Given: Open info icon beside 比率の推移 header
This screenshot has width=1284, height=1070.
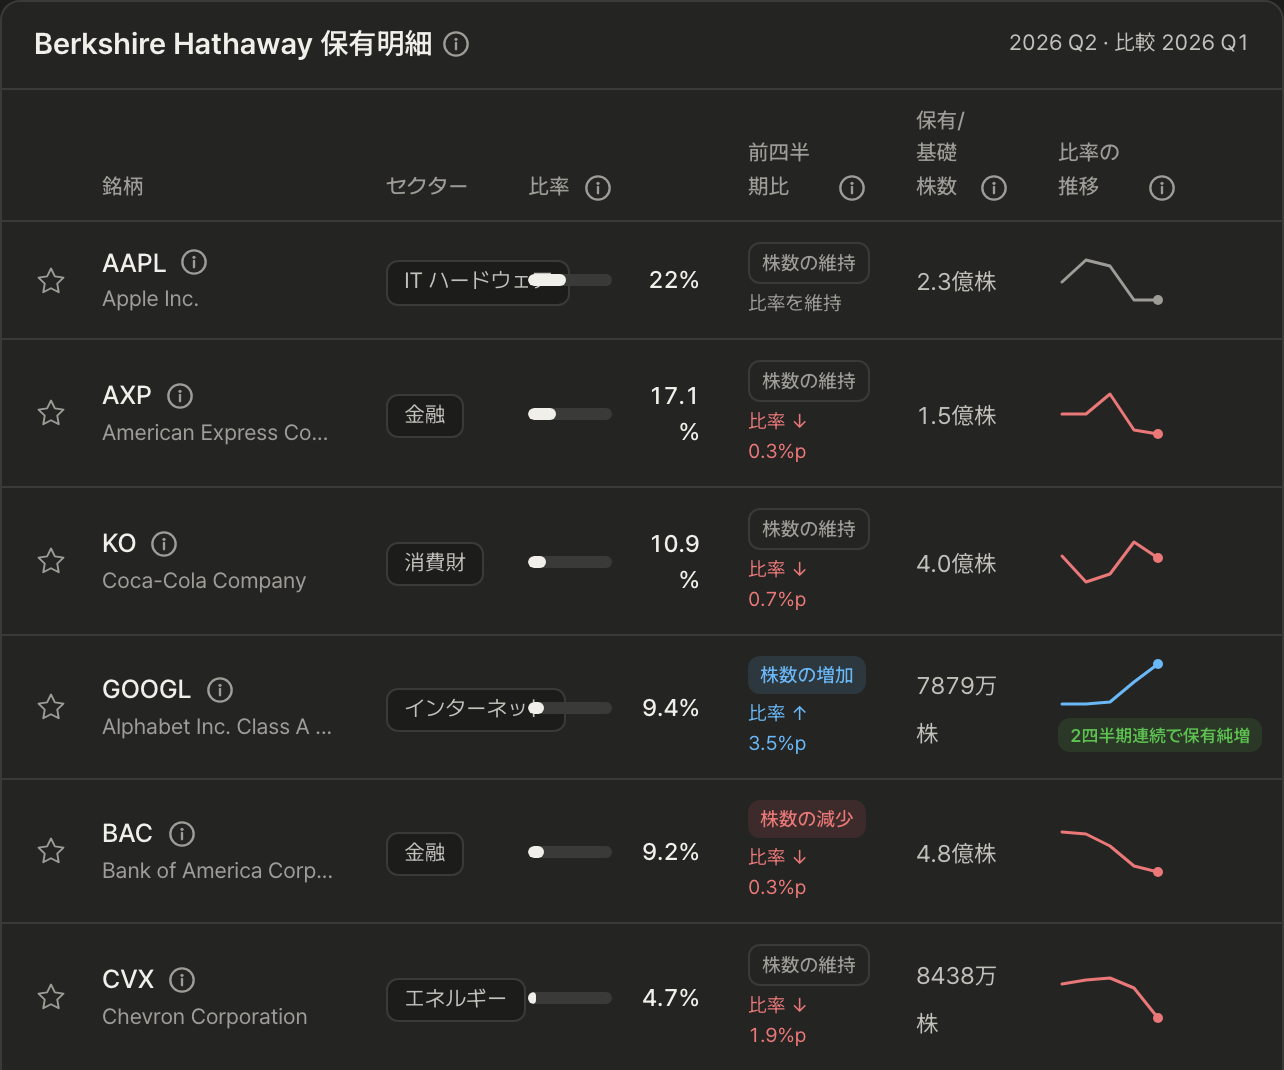Looking at the screenshot, I should point(1162,188).
